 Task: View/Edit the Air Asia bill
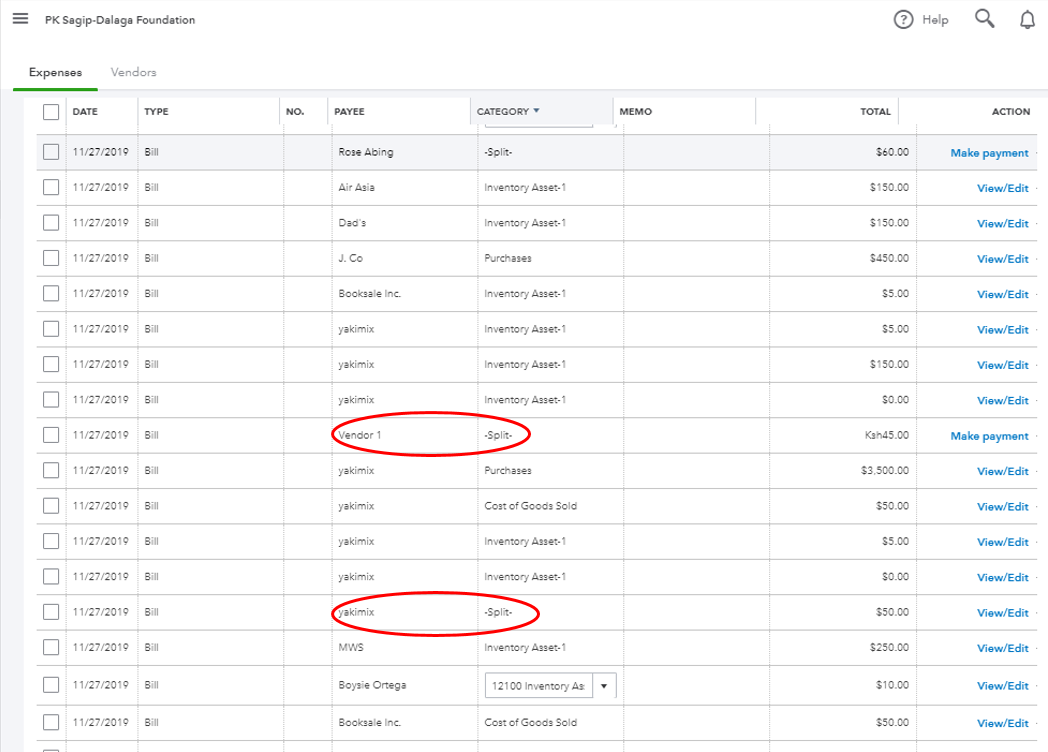pyautogui.click(x=1002, y=188)
